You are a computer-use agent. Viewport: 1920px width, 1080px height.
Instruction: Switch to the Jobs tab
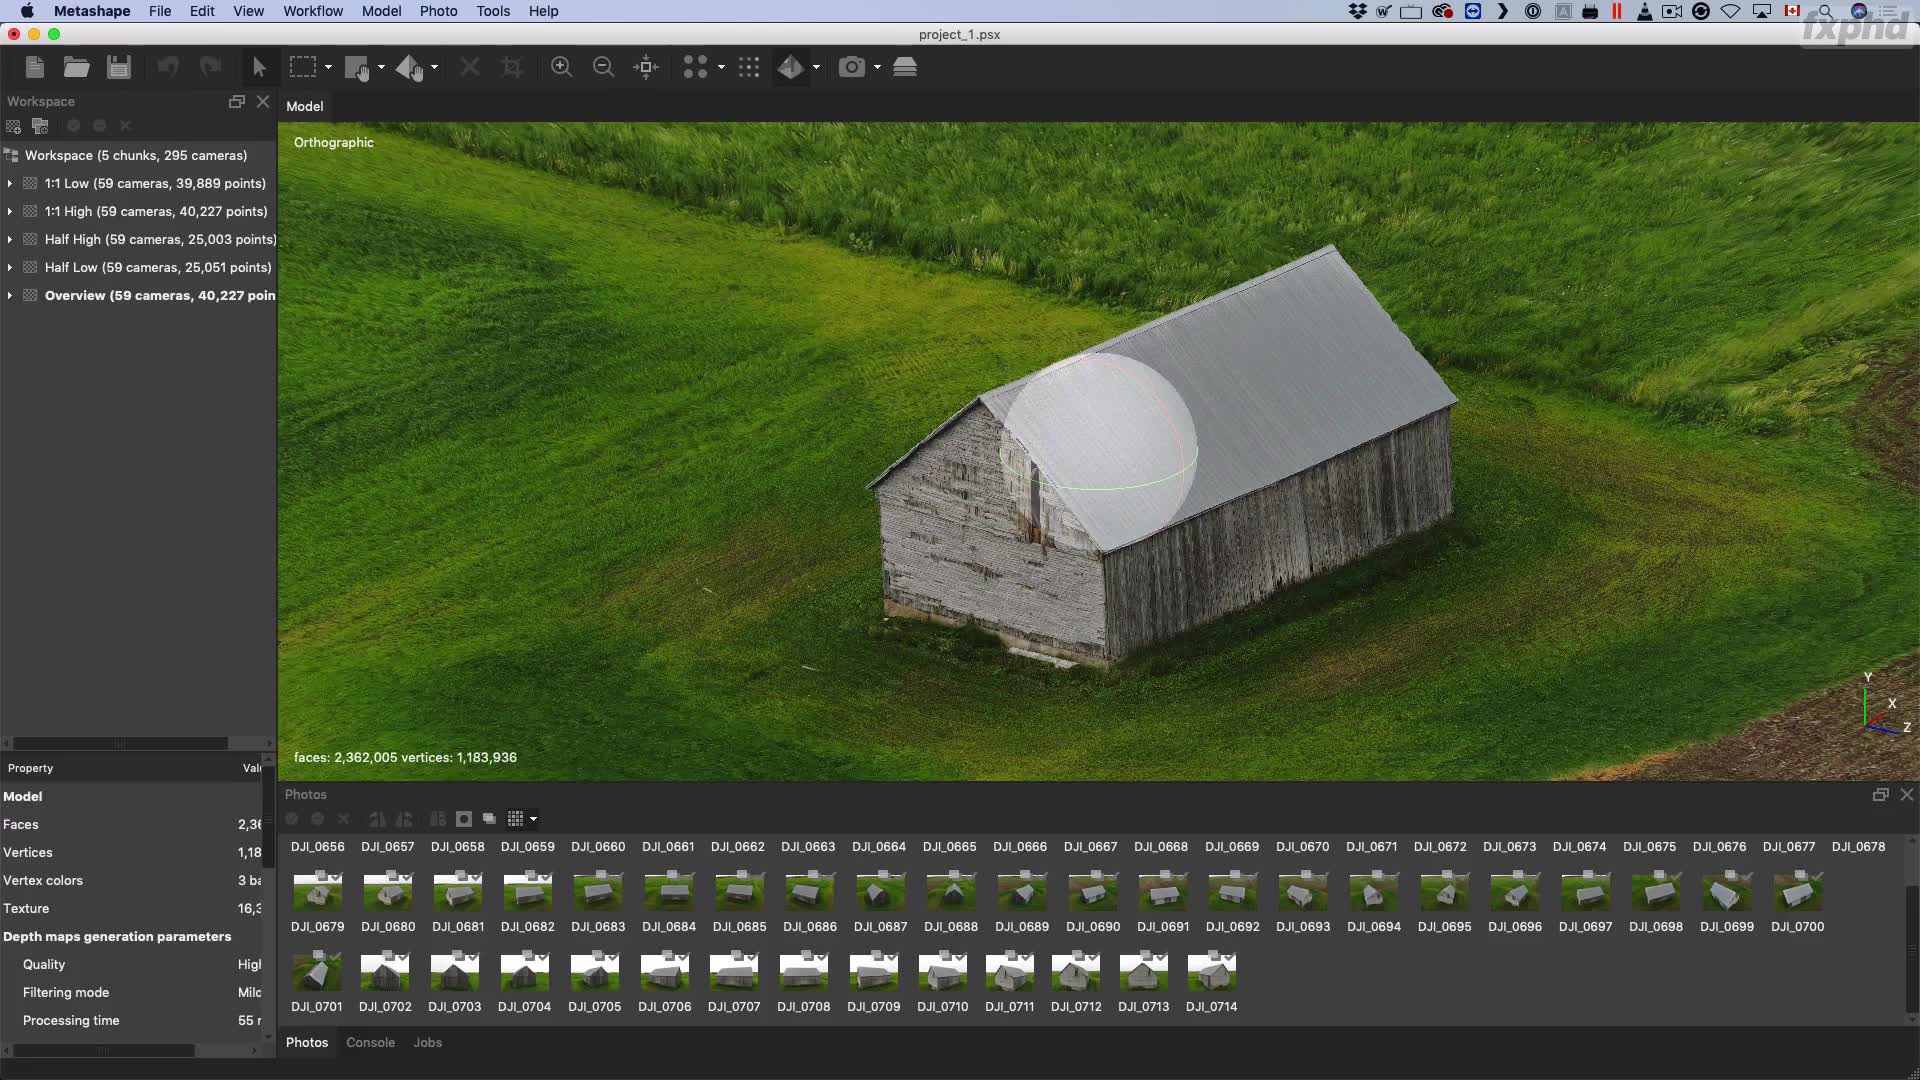click(x=429, y=1042)
